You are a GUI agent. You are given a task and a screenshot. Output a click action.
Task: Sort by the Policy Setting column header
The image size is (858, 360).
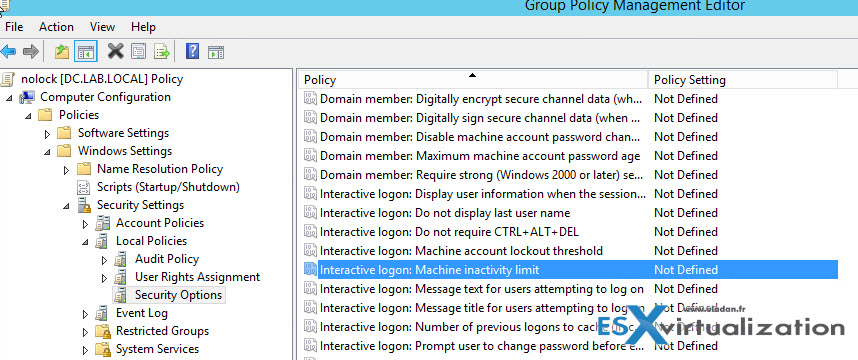[743, 80]
